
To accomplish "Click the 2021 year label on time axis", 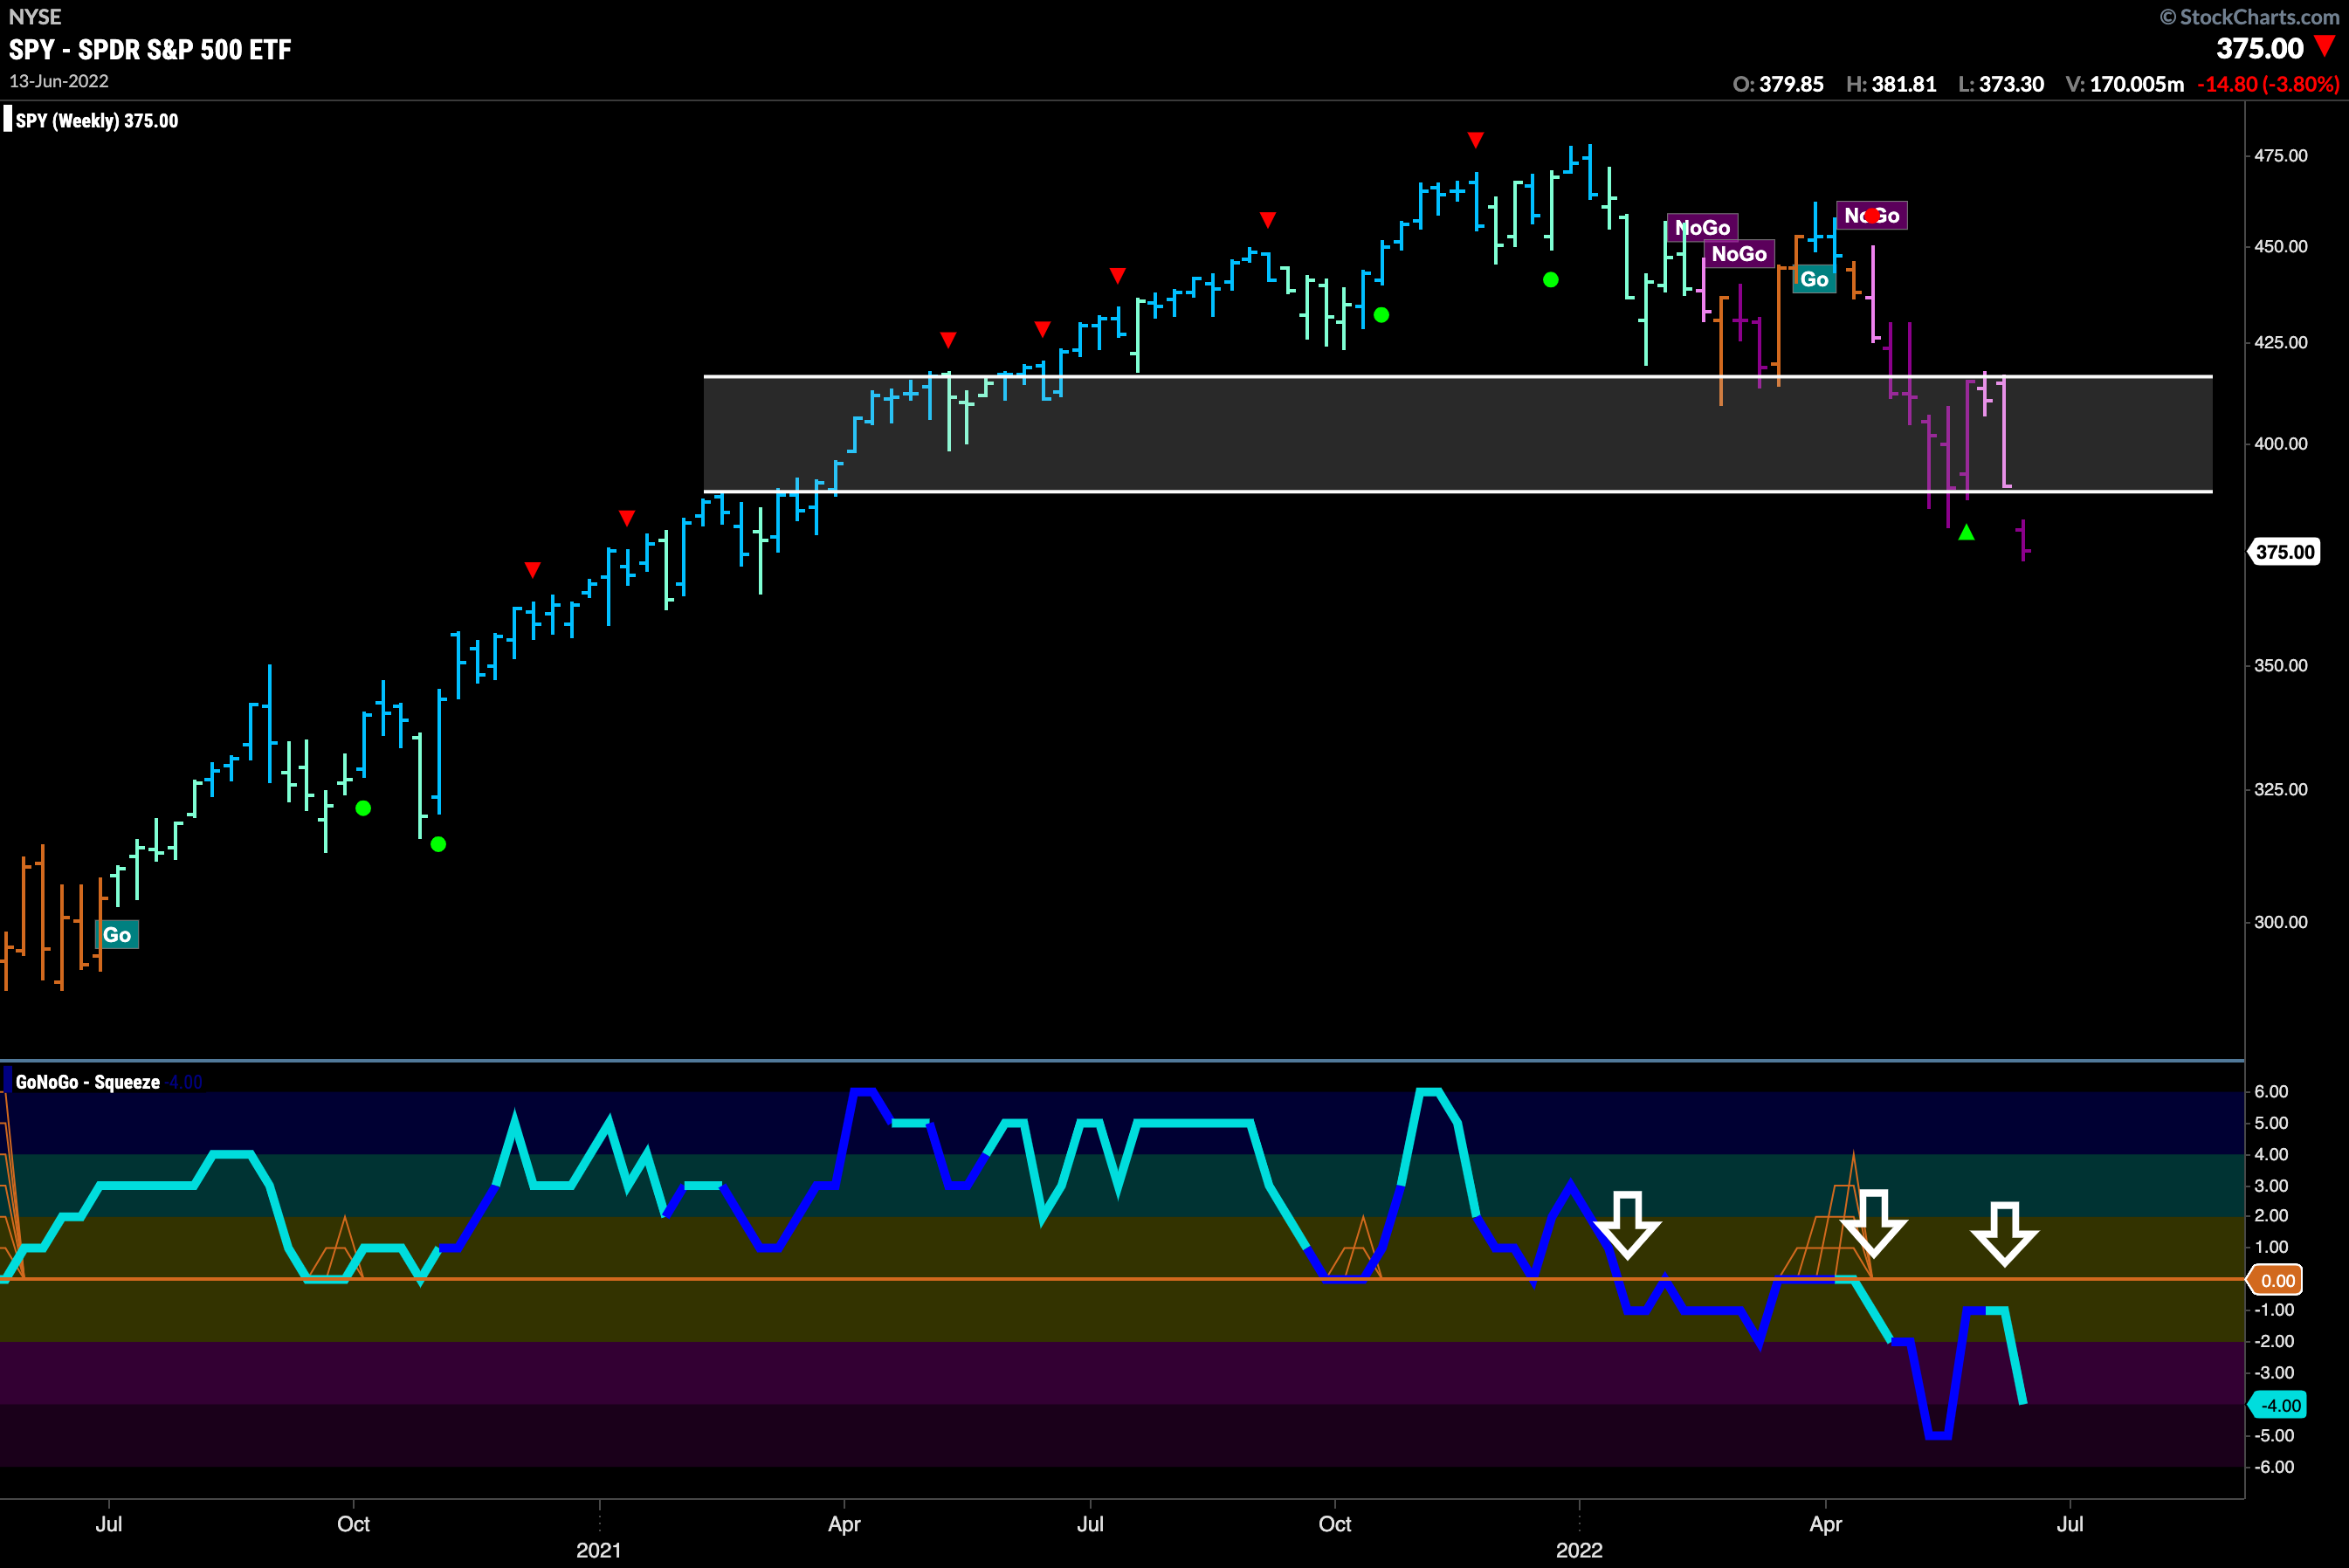I will (x=598, y=1550).
